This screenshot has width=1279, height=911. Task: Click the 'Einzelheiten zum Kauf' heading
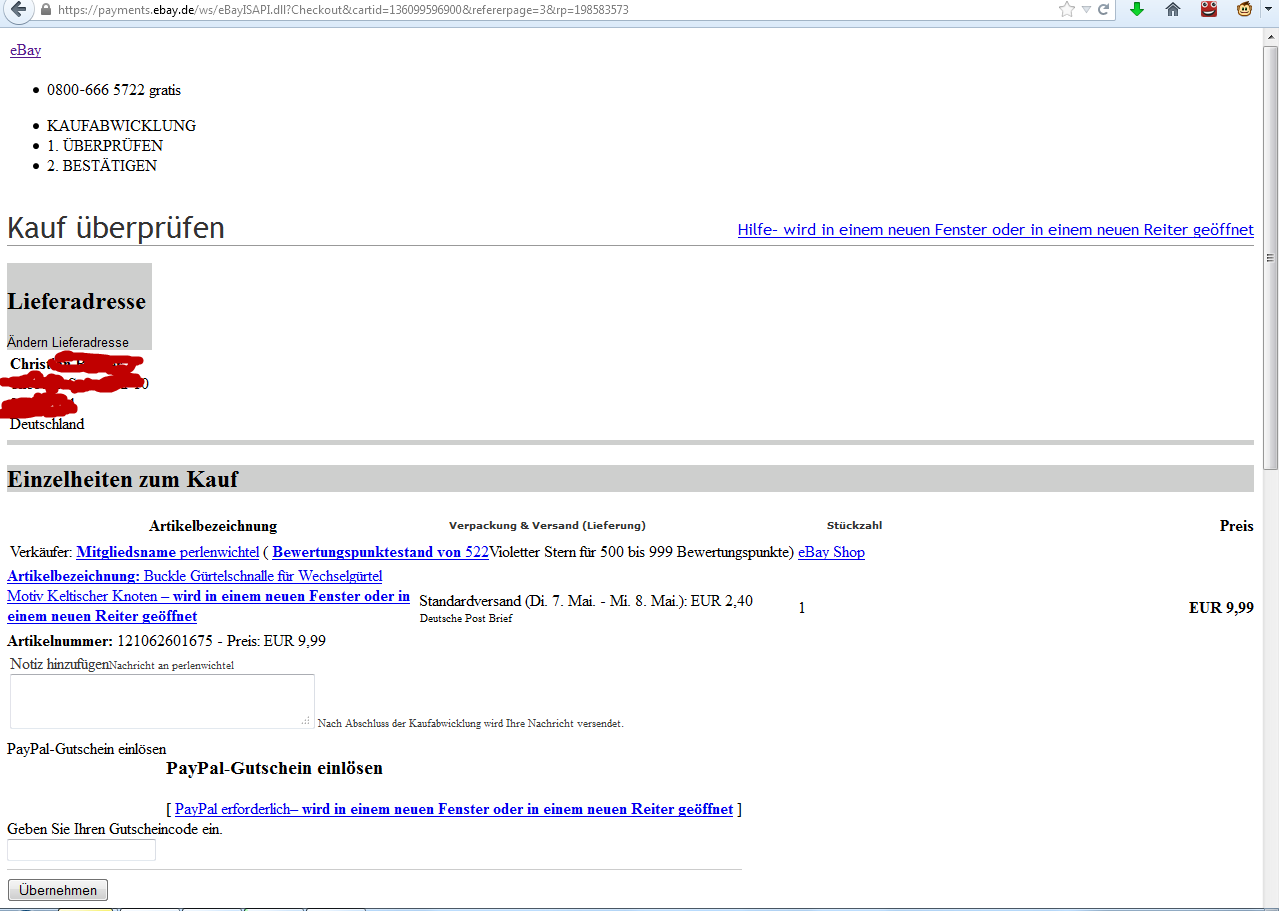pyautogui.click(x=123, y=479)
